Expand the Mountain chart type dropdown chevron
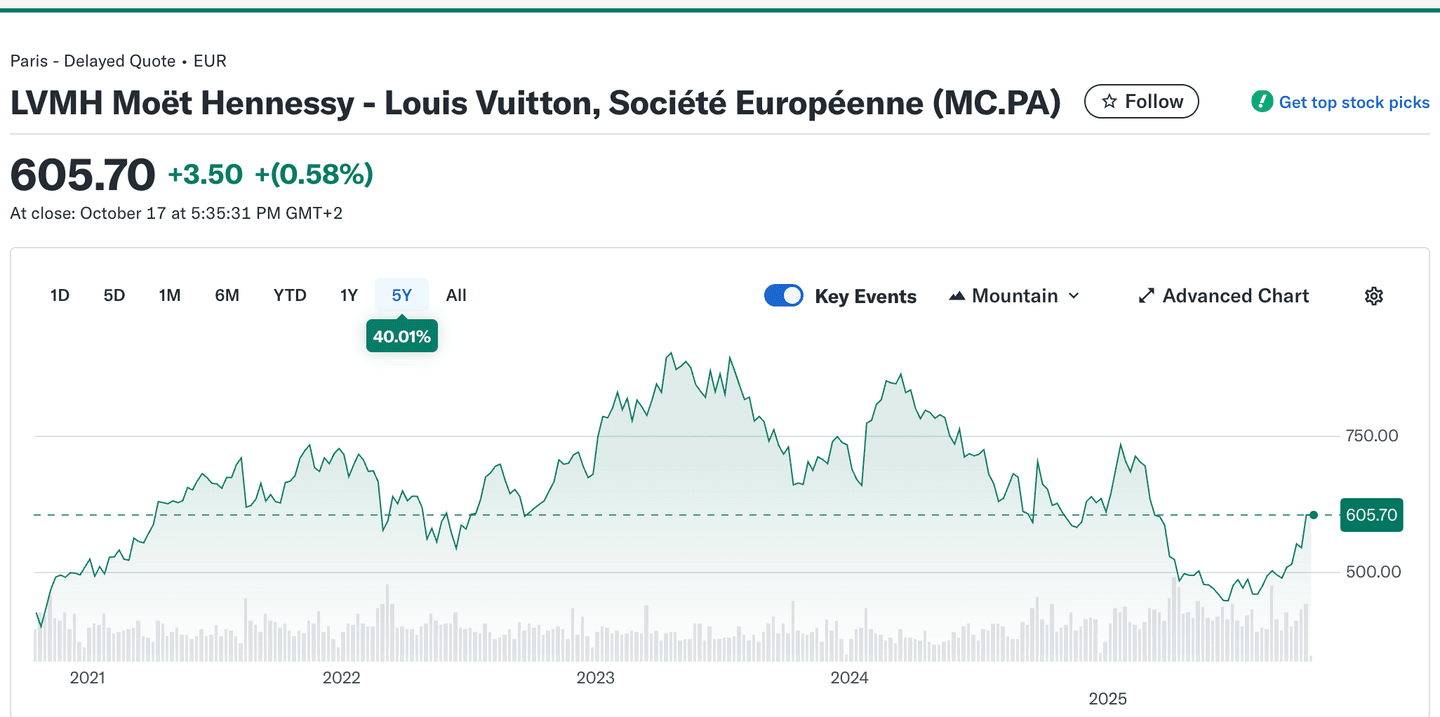 point(1074,296)
